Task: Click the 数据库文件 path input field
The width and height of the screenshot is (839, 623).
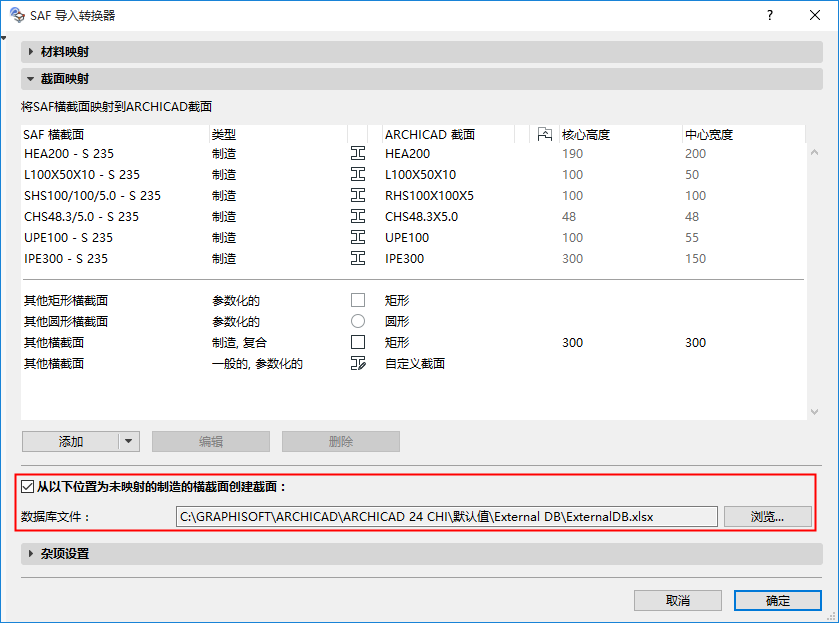Action: tap(447, 517)
